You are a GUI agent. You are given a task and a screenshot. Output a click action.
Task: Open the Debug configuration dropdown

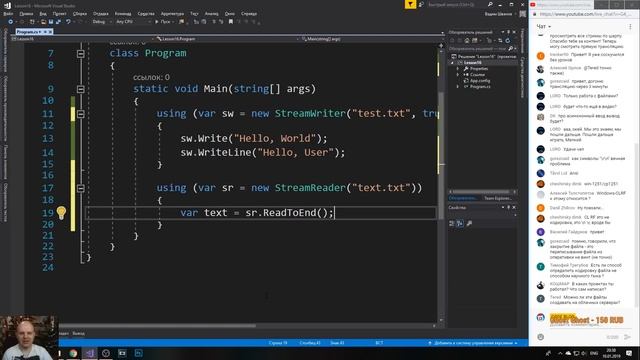click(102, 22)
